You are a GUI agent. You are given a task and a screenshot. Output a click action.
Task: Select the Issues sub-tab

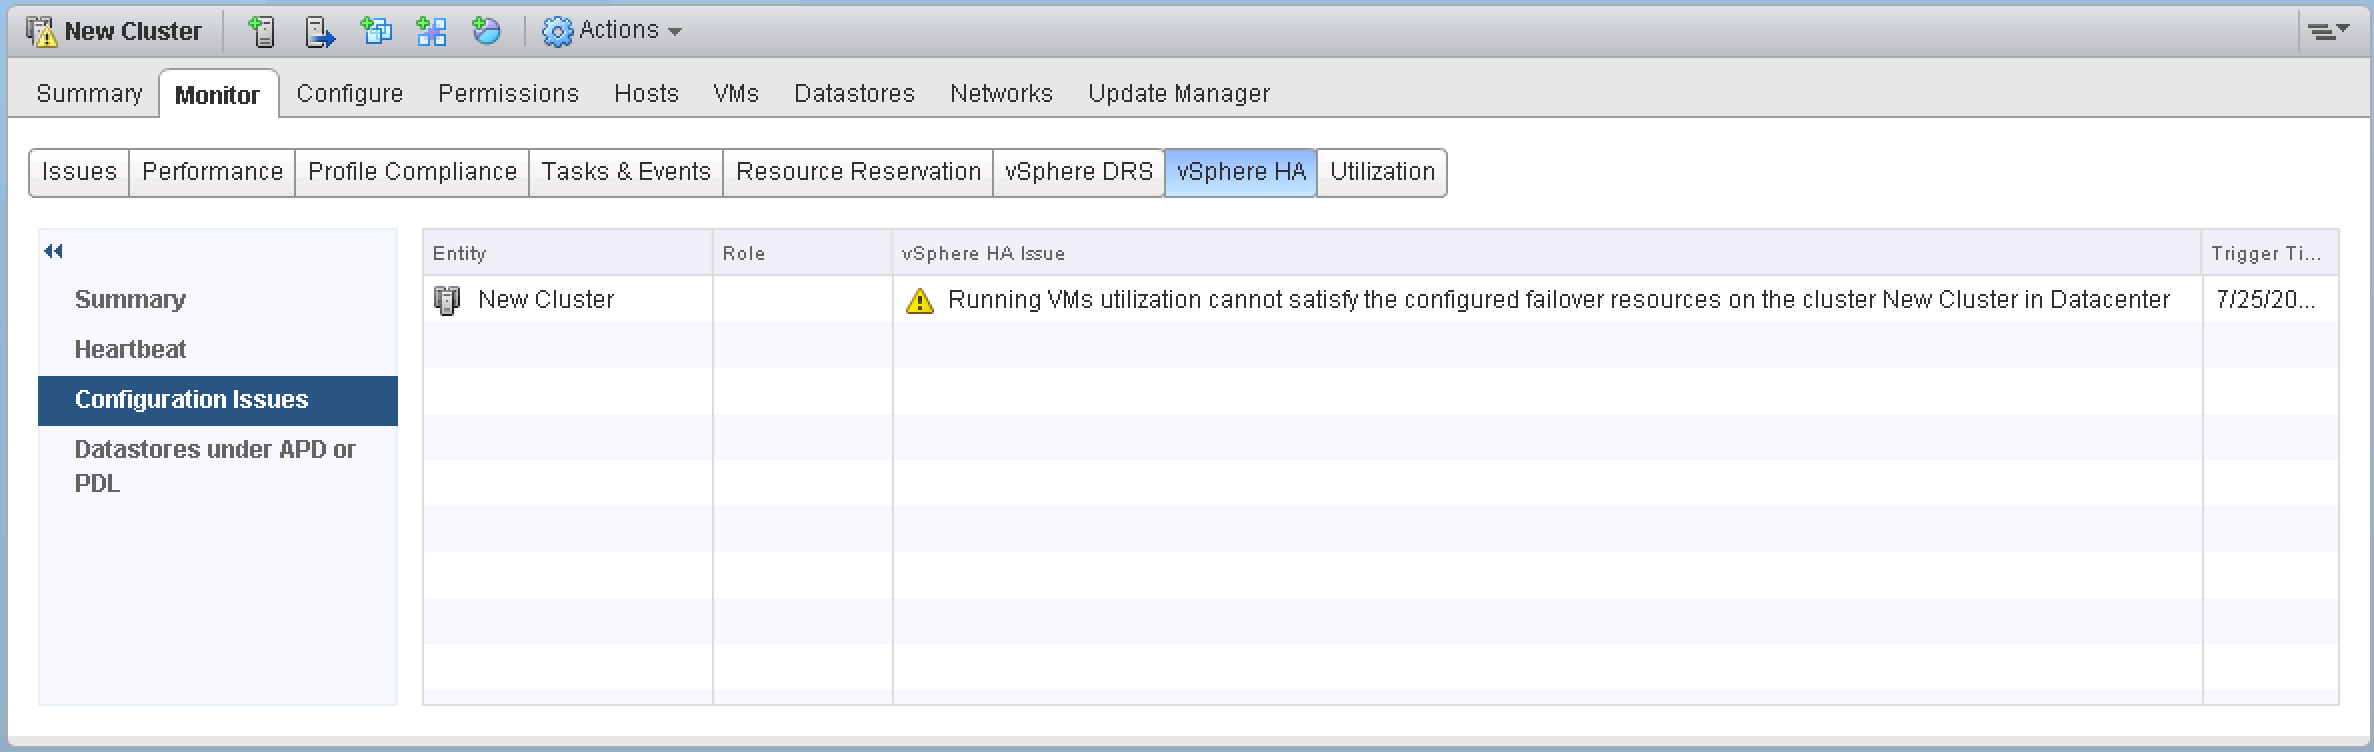click(x=79, y=172)
